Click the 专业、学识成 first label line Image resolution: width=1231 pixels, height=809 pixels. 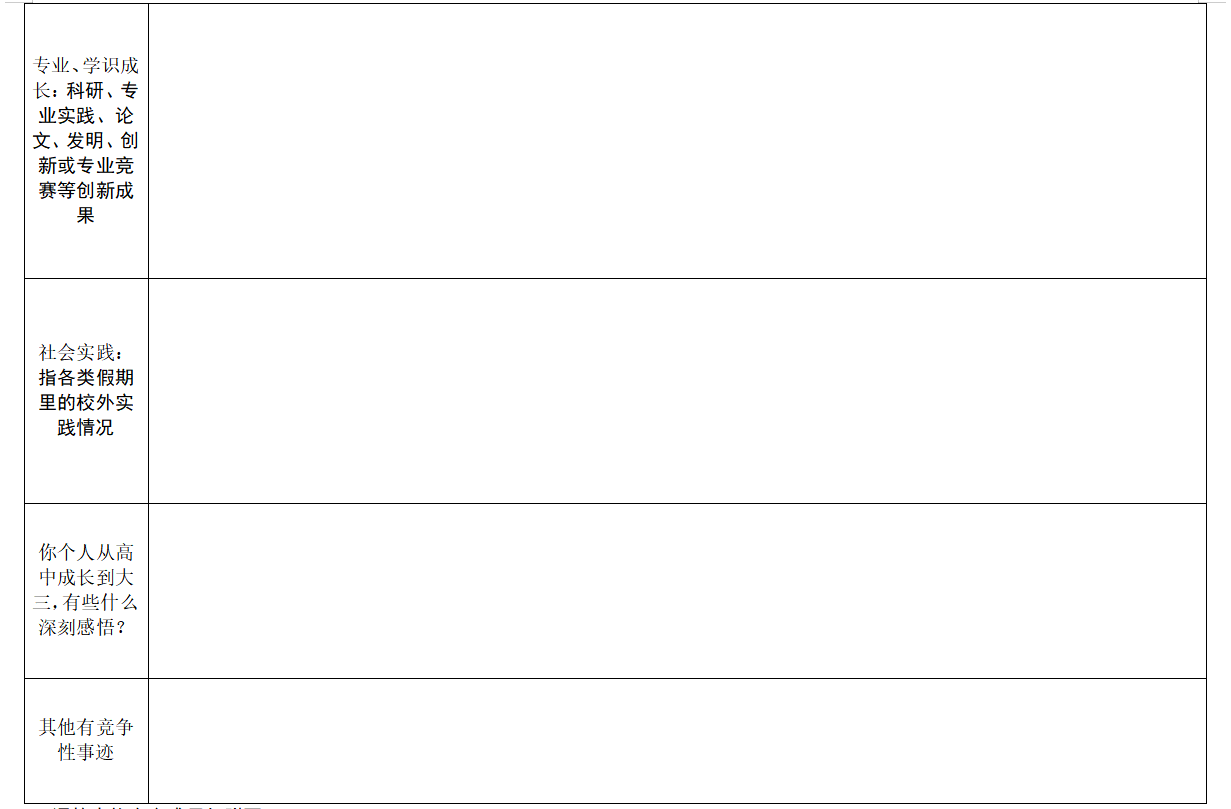coord(86,66)
